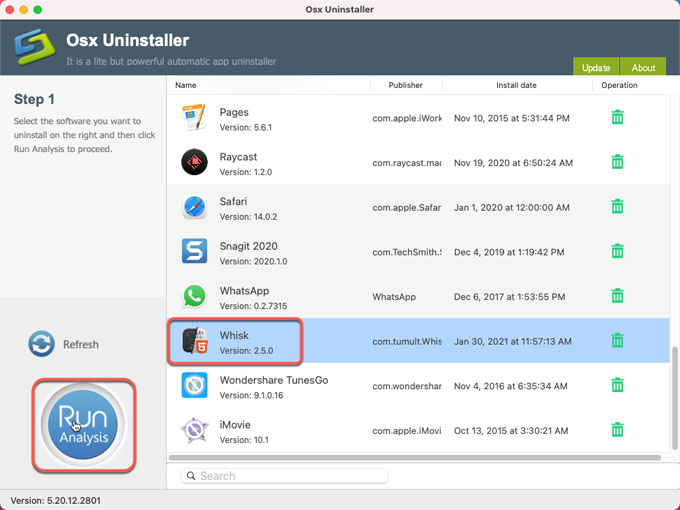Click publisher com.raycast.mac cell

[x=407, y=163]
